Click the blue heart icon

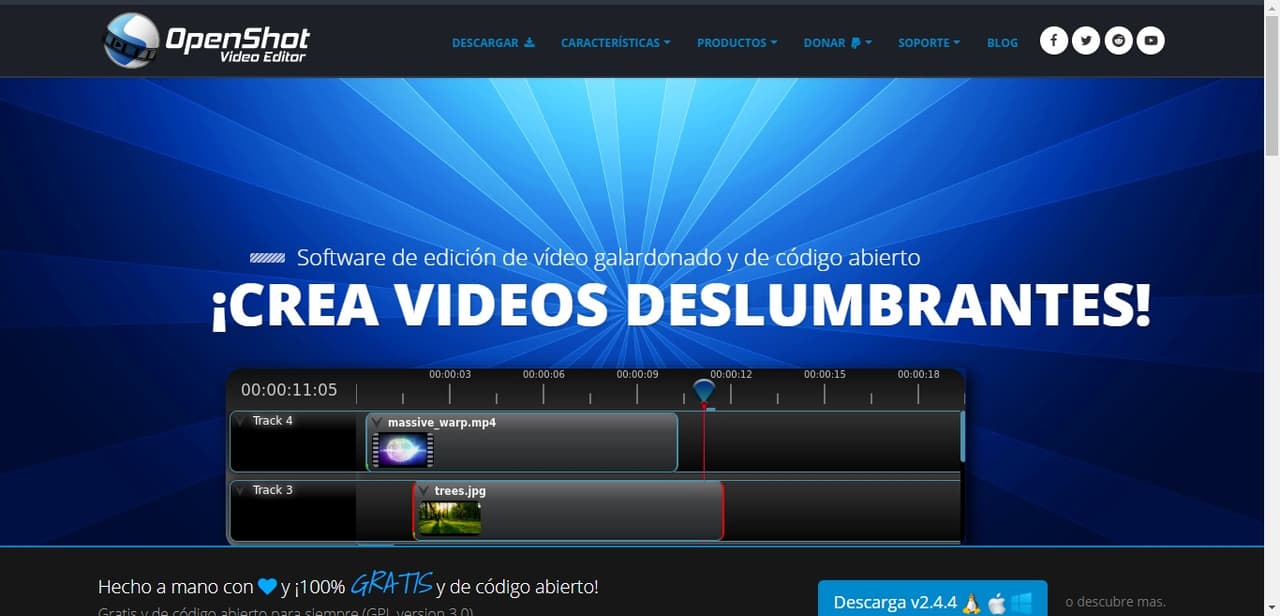[x=267, y=587]
